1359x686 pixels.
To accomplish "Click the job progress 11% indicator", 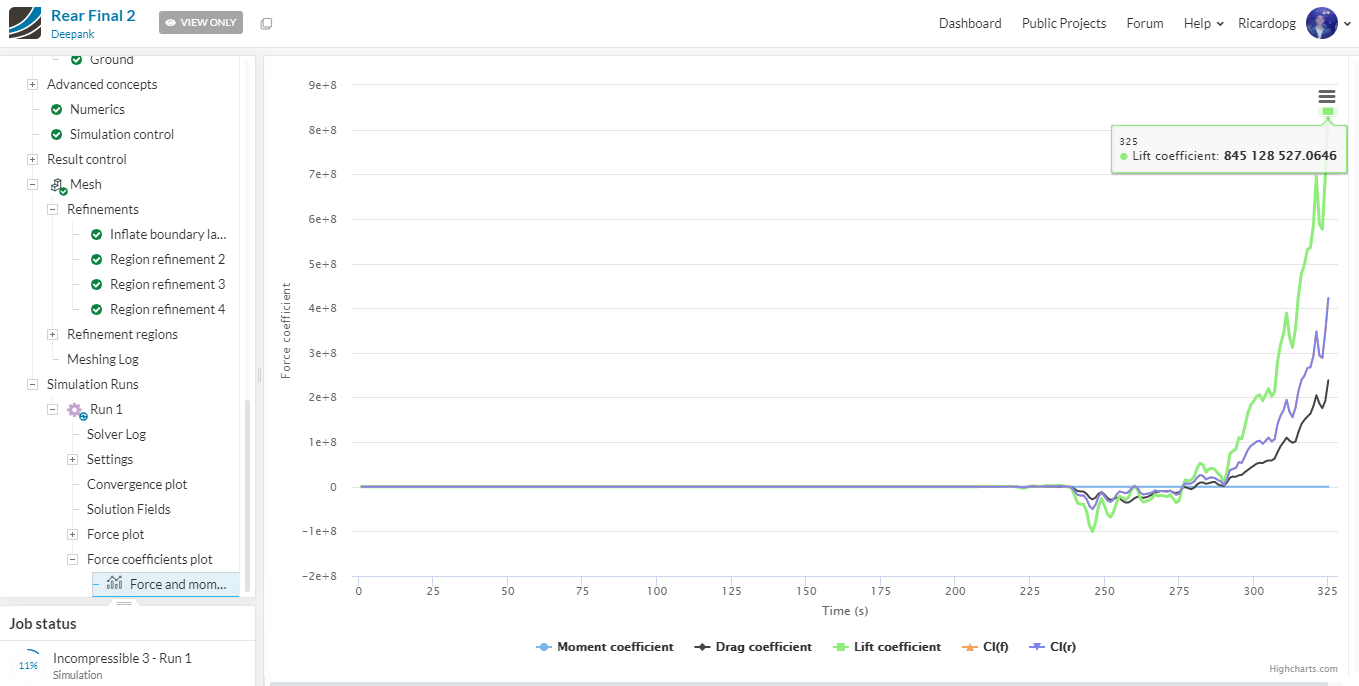I will 28,665.
